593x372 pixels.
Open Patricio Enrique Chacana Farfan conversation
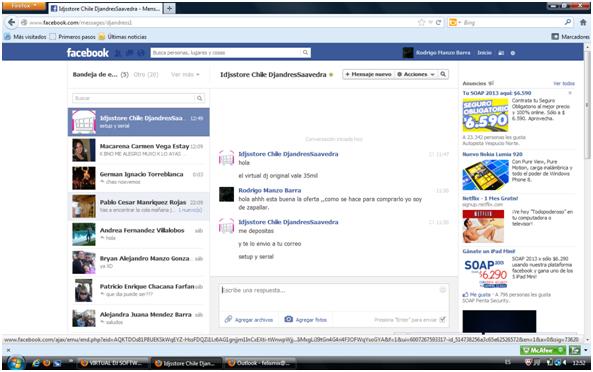point(138,290)
